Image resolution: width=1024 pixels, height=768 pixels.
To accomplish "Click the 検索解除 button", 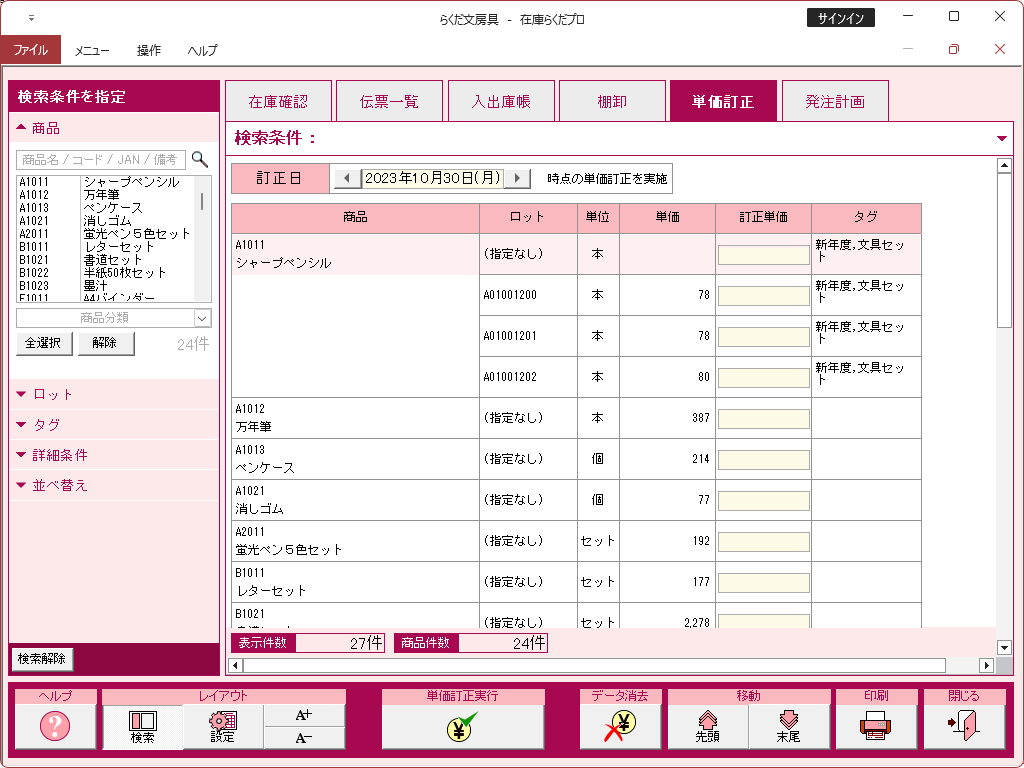I will [x=42, y=658].
